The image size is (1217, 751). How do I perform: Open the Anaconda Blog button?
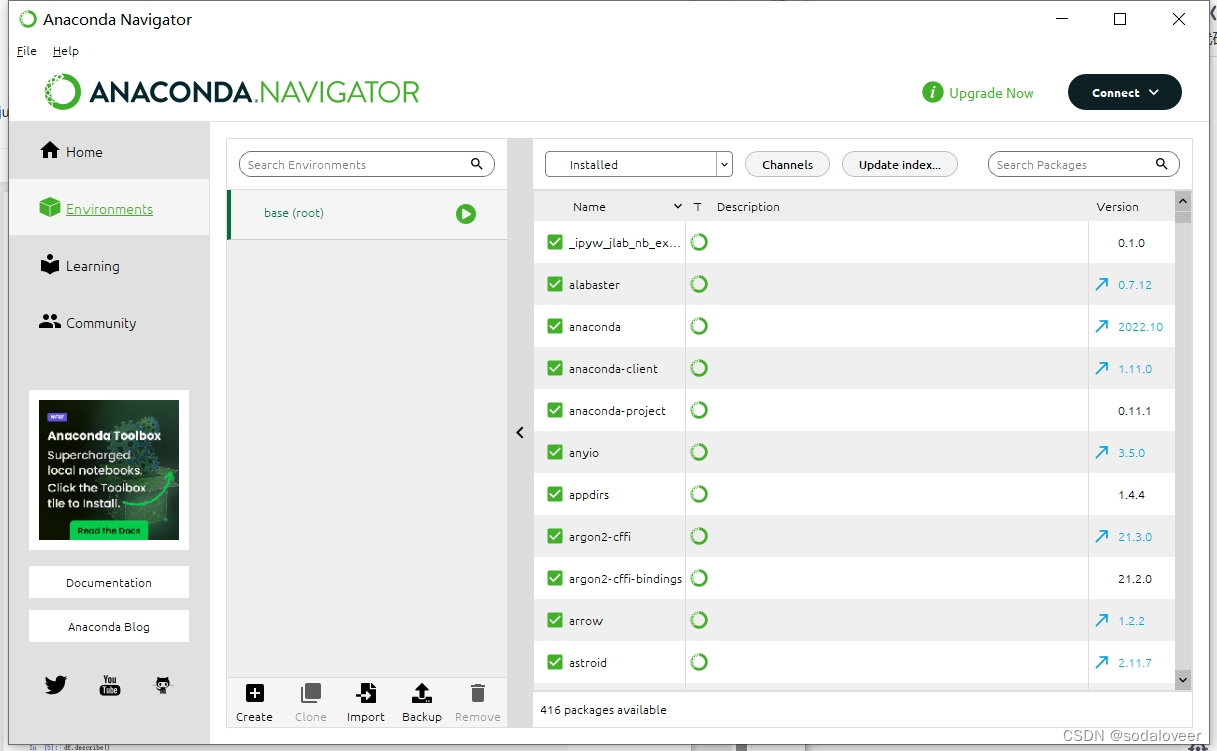coord(109,626)
